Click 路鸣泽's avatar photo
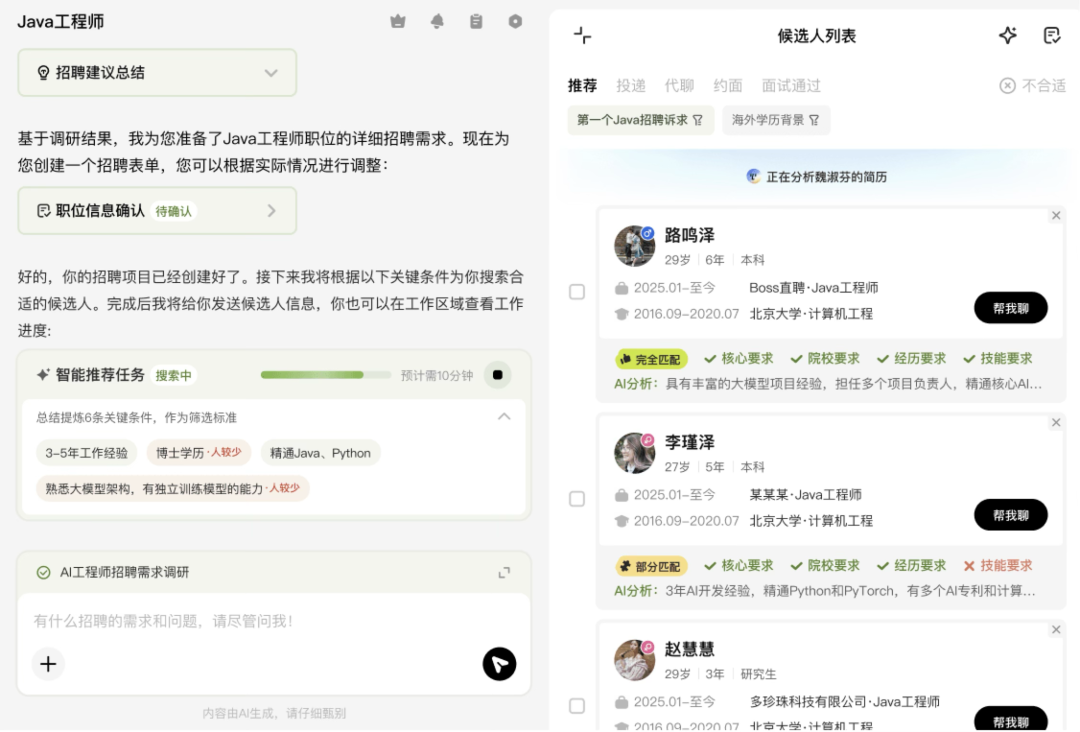 click(634, 246)
